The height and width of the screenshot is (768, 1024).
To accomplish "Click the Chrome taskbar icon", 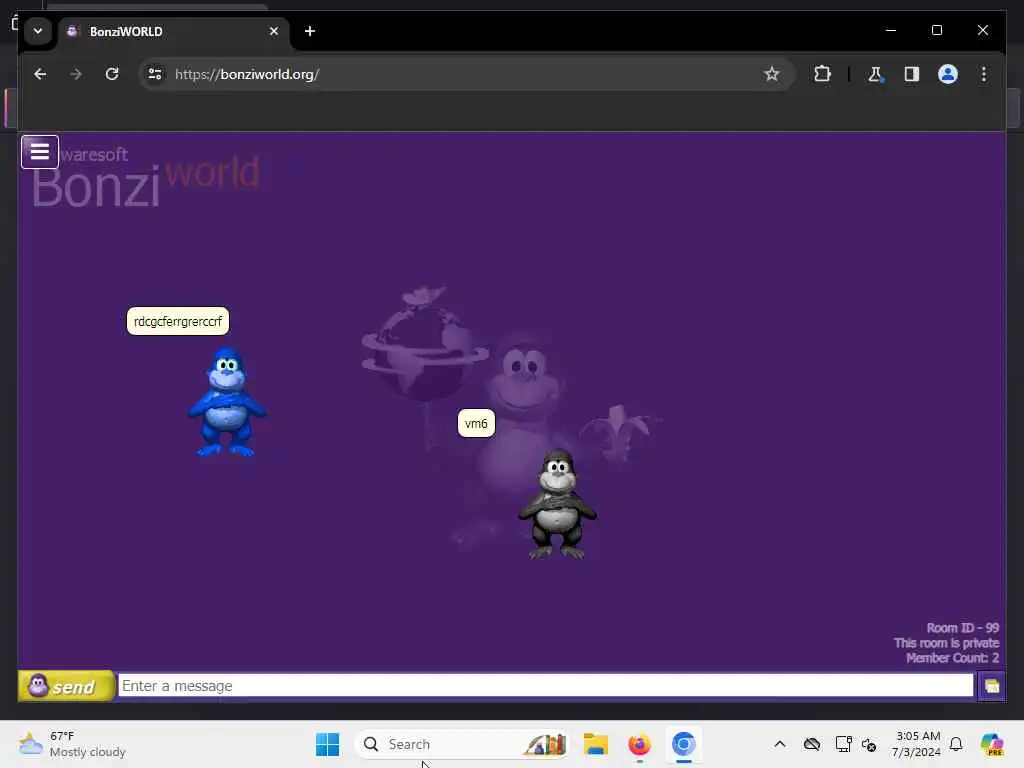I will click(x=684, y=744).
